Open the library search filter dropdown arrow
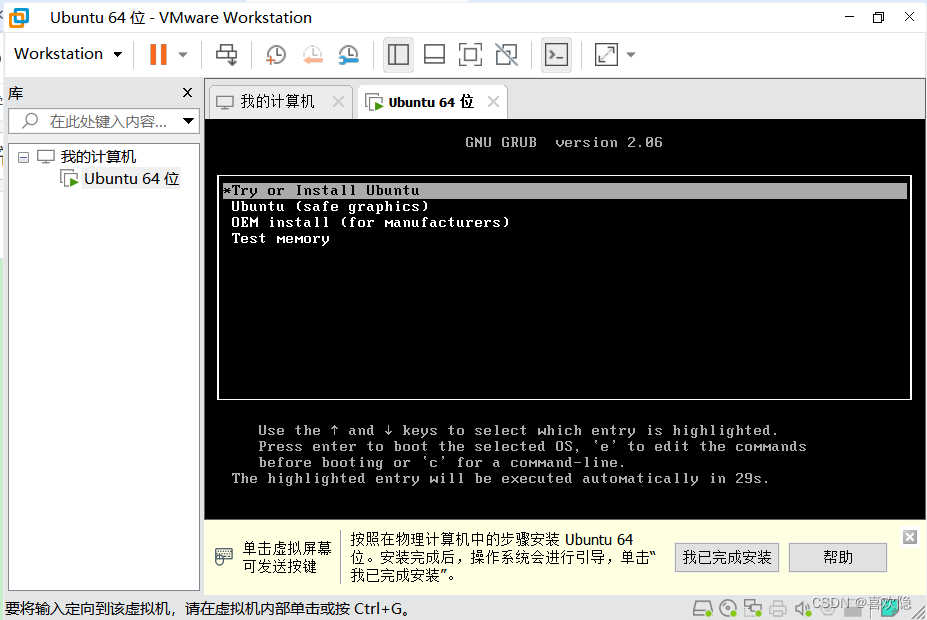This screenshot has width=927, height=620. (x=189, y=121)
